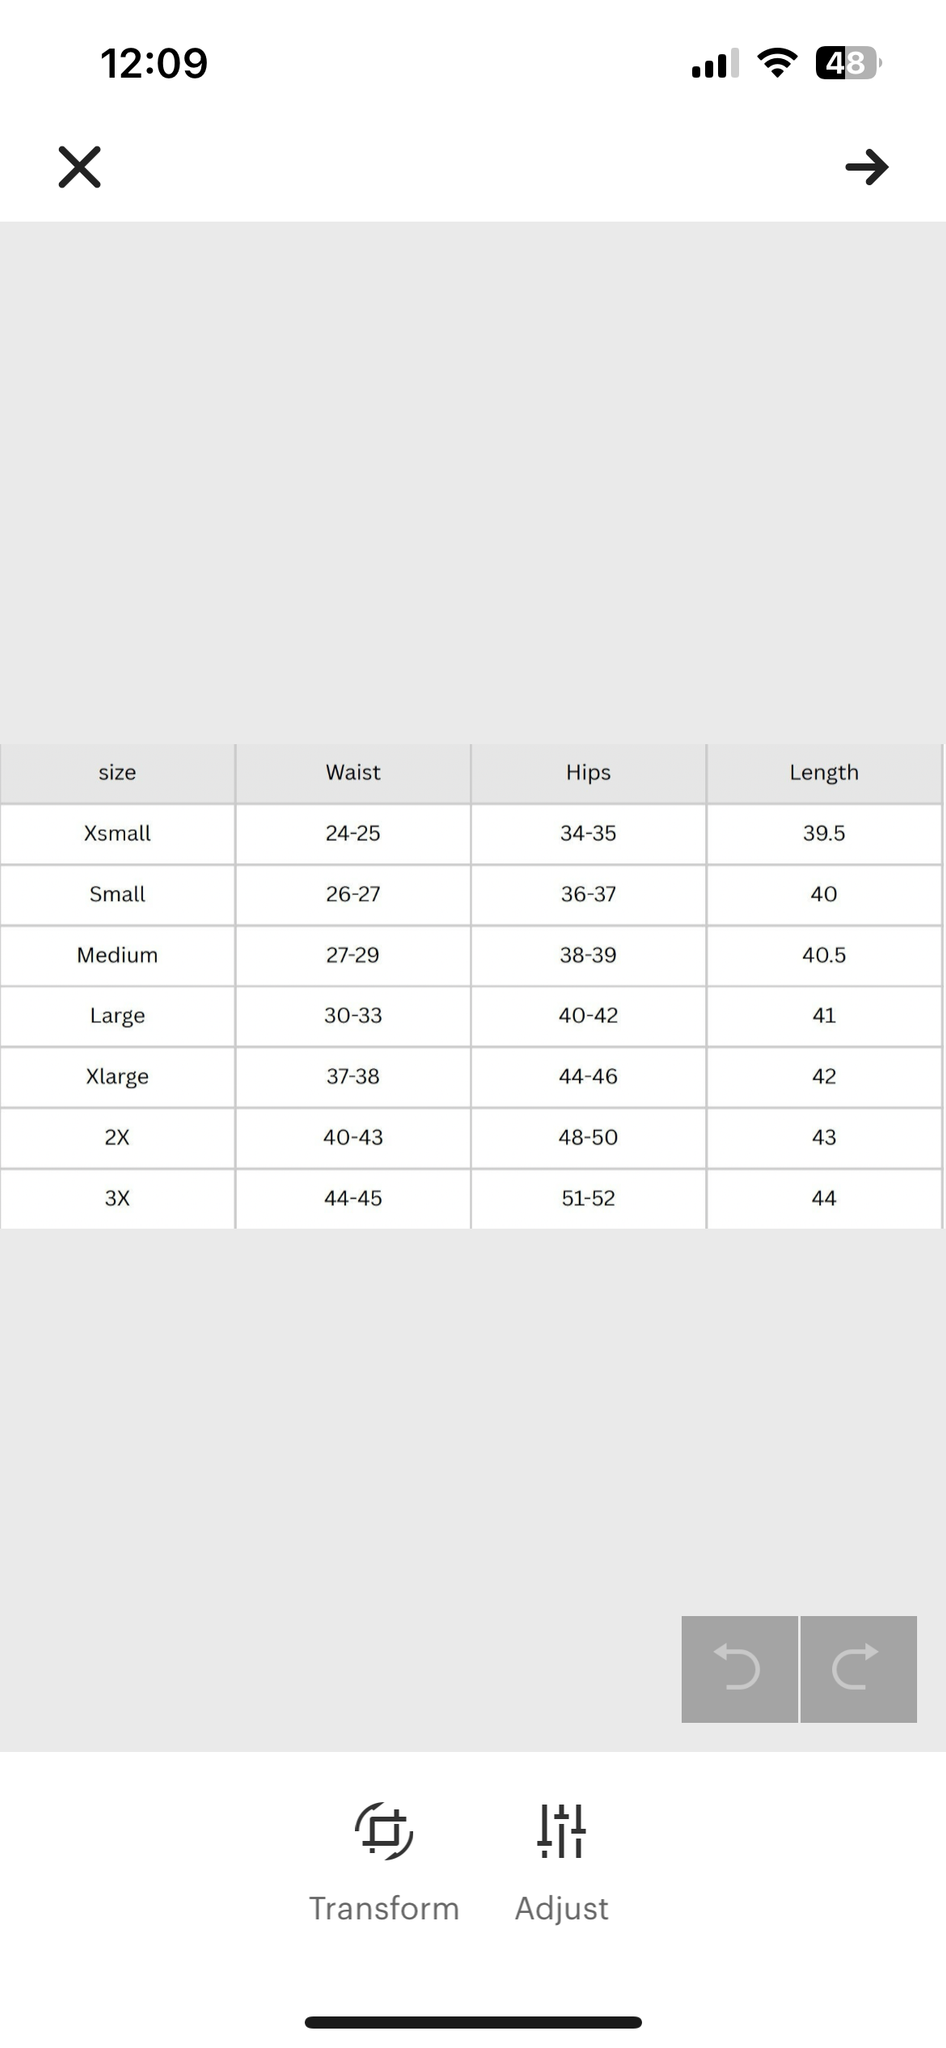946x2048 pixels.
Task: Open the Adjust sliders icon
Action: [x=562, y=1831]
